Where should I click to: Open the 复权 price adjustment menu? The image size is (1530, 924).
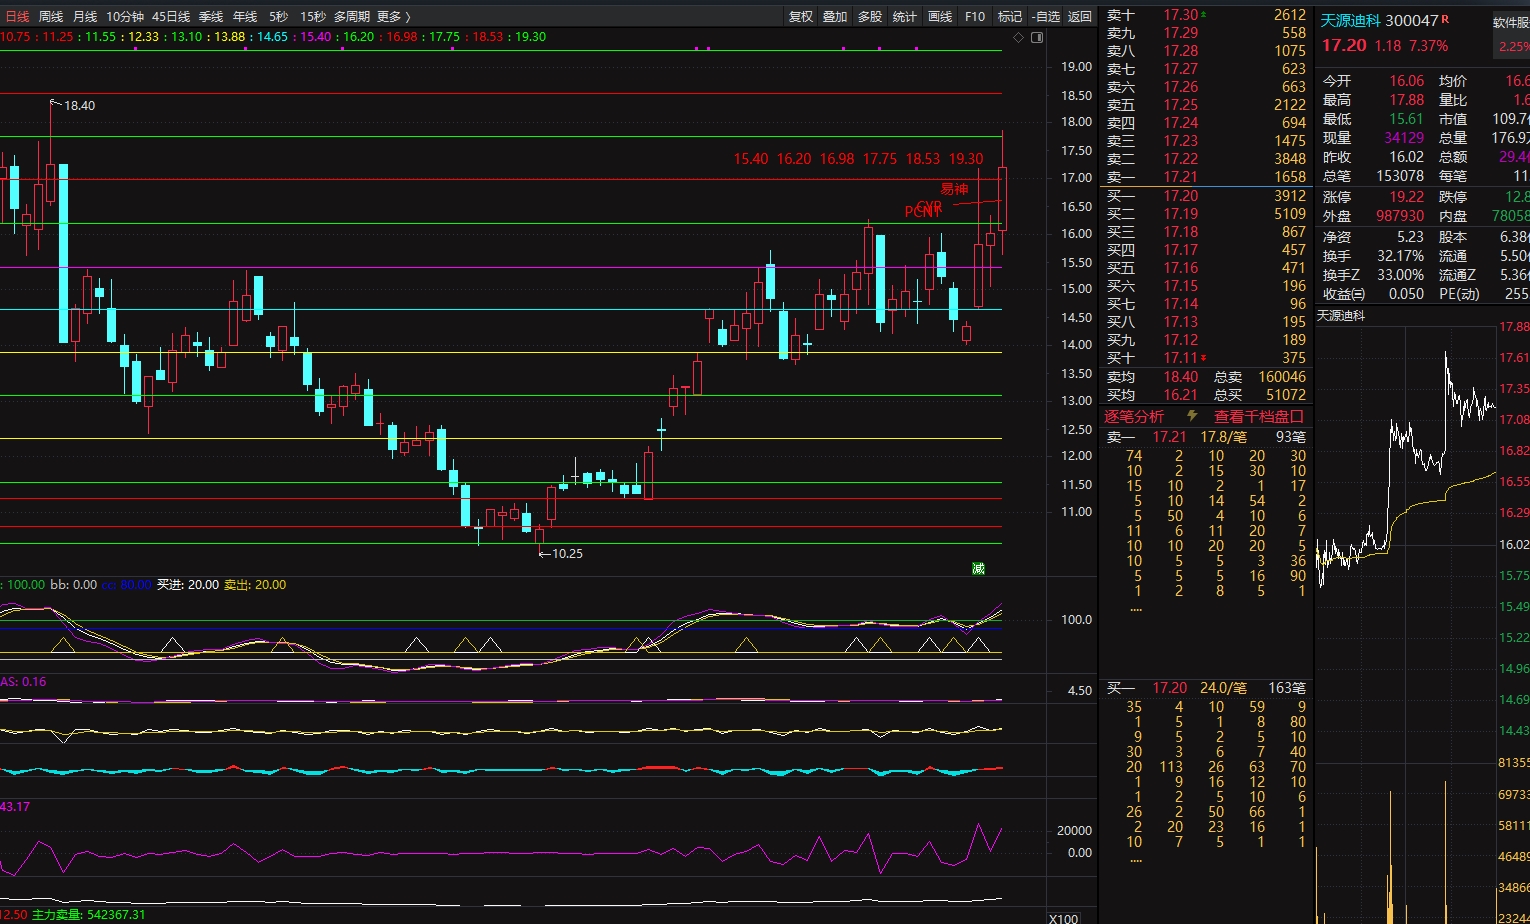click(x=801, y=16)
